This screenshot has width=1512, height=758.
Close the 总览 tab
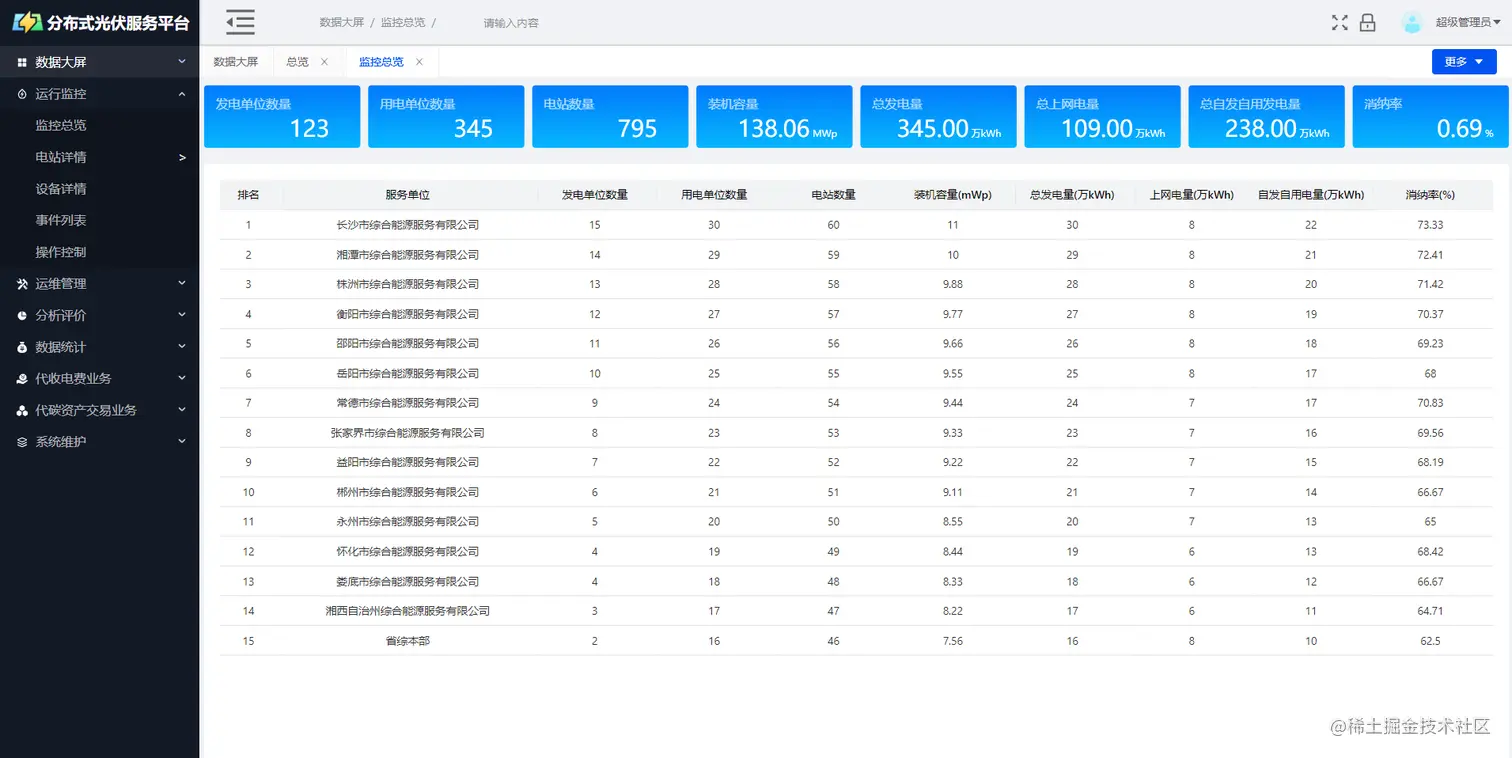coord(324,62)
